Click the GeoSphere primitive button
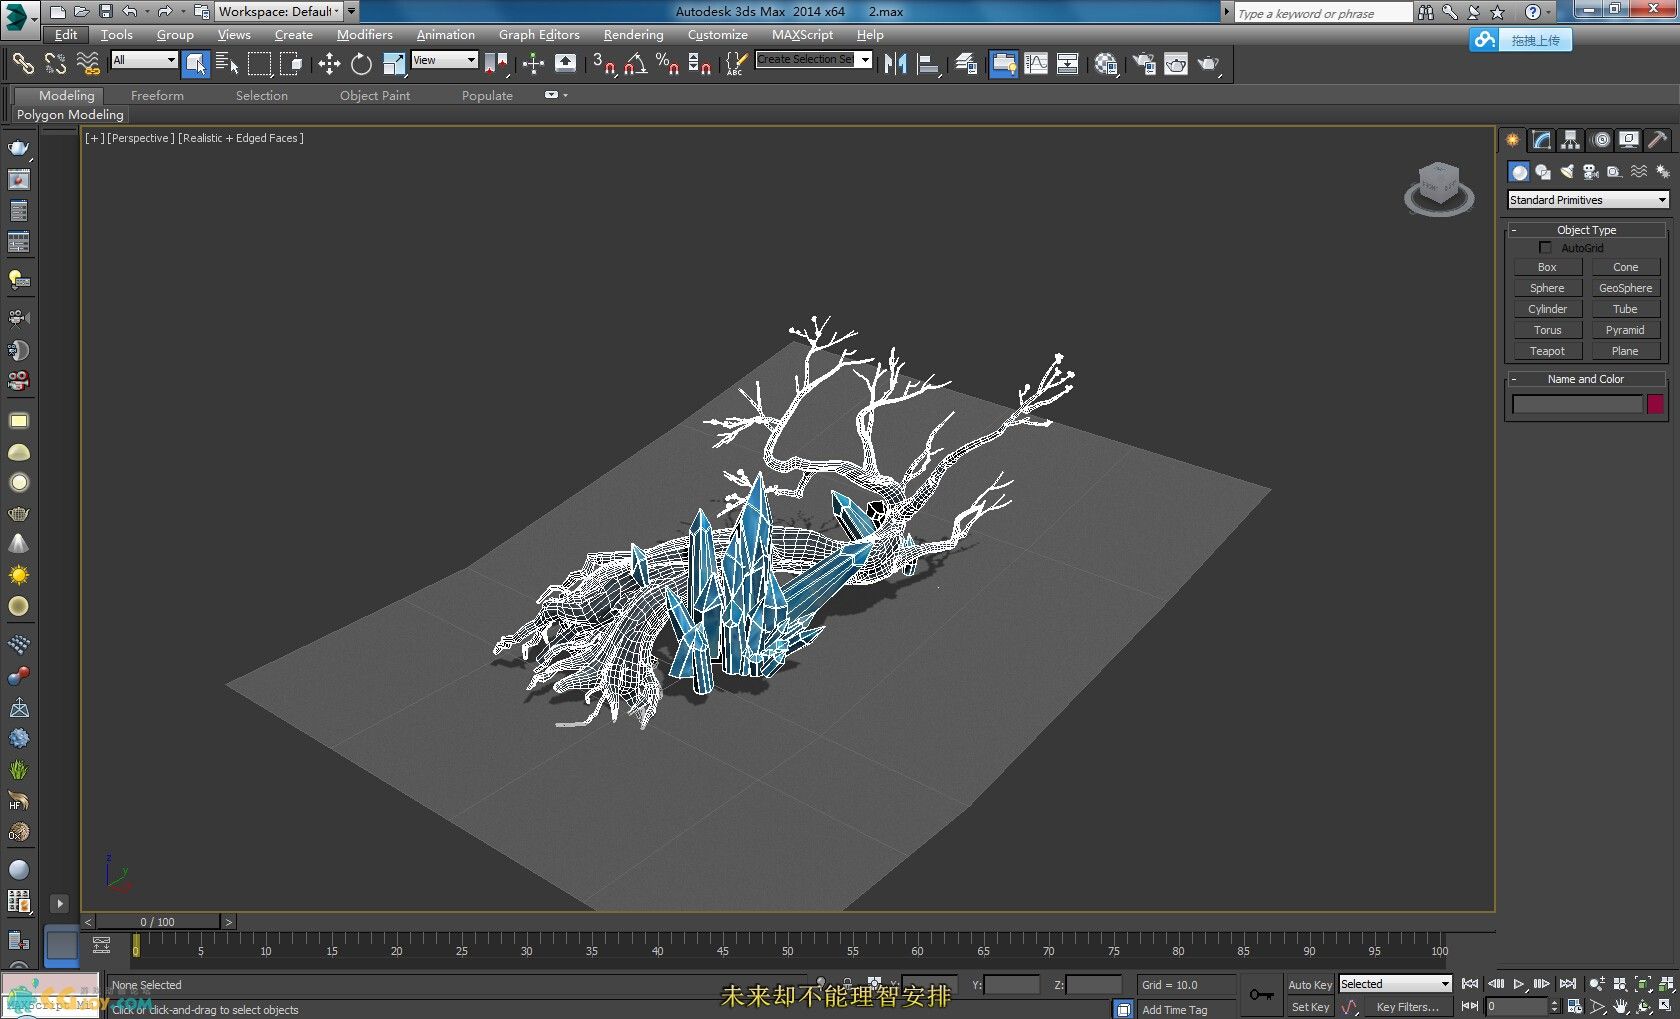1680x1019 pixels. (x=1625, y=288)
